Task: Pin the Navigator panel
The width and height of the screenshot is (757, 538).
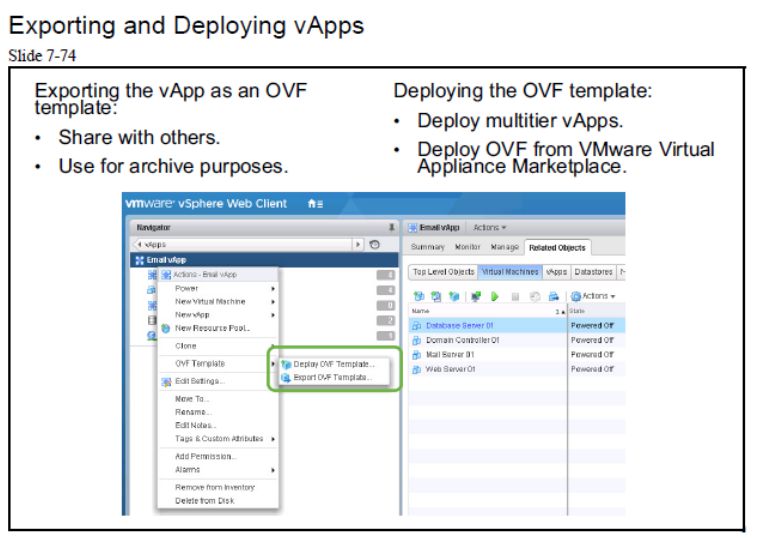Action: tap(392, 227)
